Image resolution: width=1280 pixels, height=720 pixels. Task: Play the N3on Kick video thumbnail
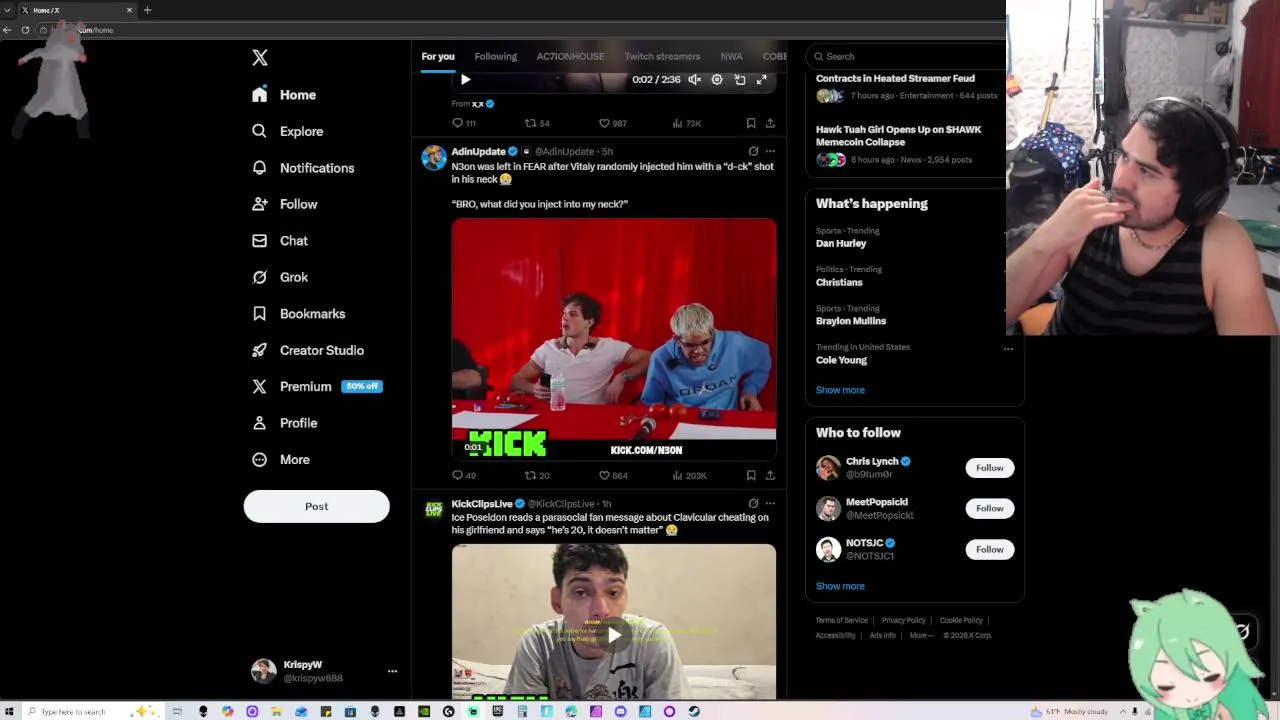coord(613,340)
